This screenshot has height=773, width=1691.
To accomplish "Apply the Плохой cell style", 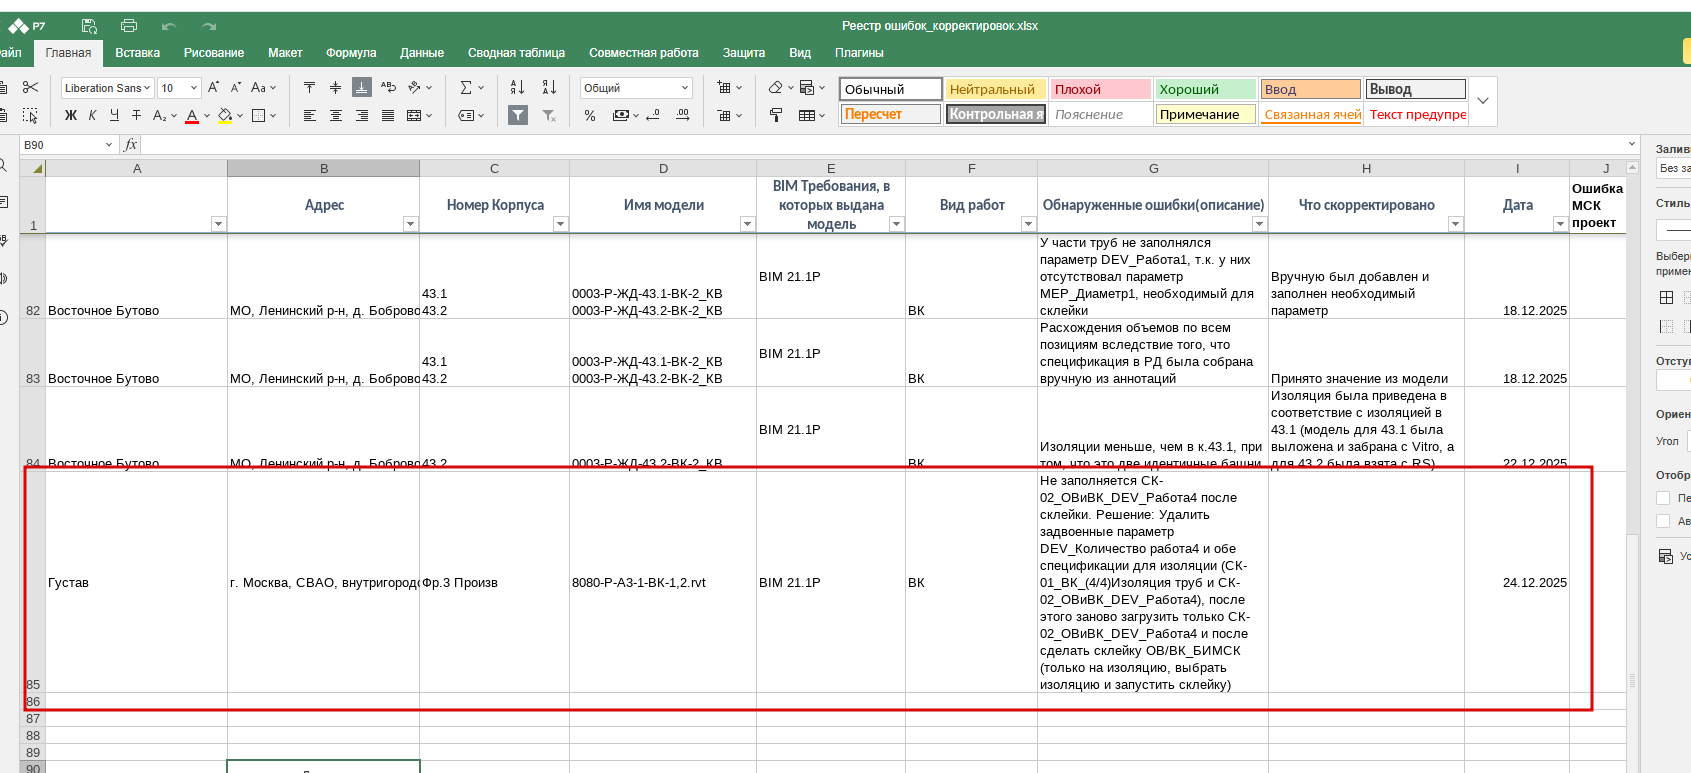I will click(1100, 89).
